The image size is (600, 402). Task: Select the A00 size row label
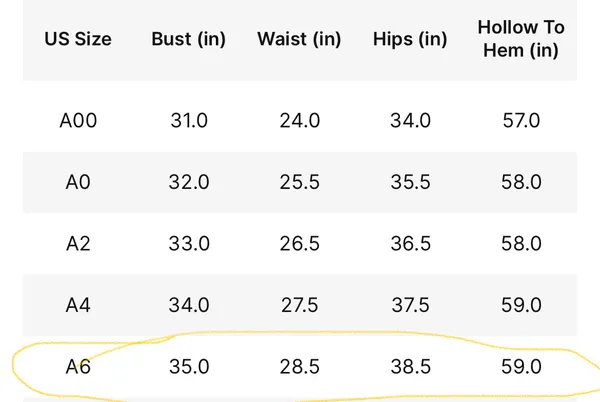(78, 120)
